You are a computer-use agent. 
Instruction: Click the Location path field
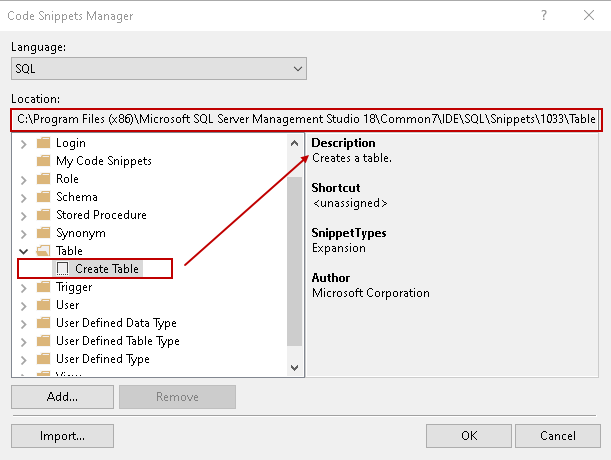point(305,120)
